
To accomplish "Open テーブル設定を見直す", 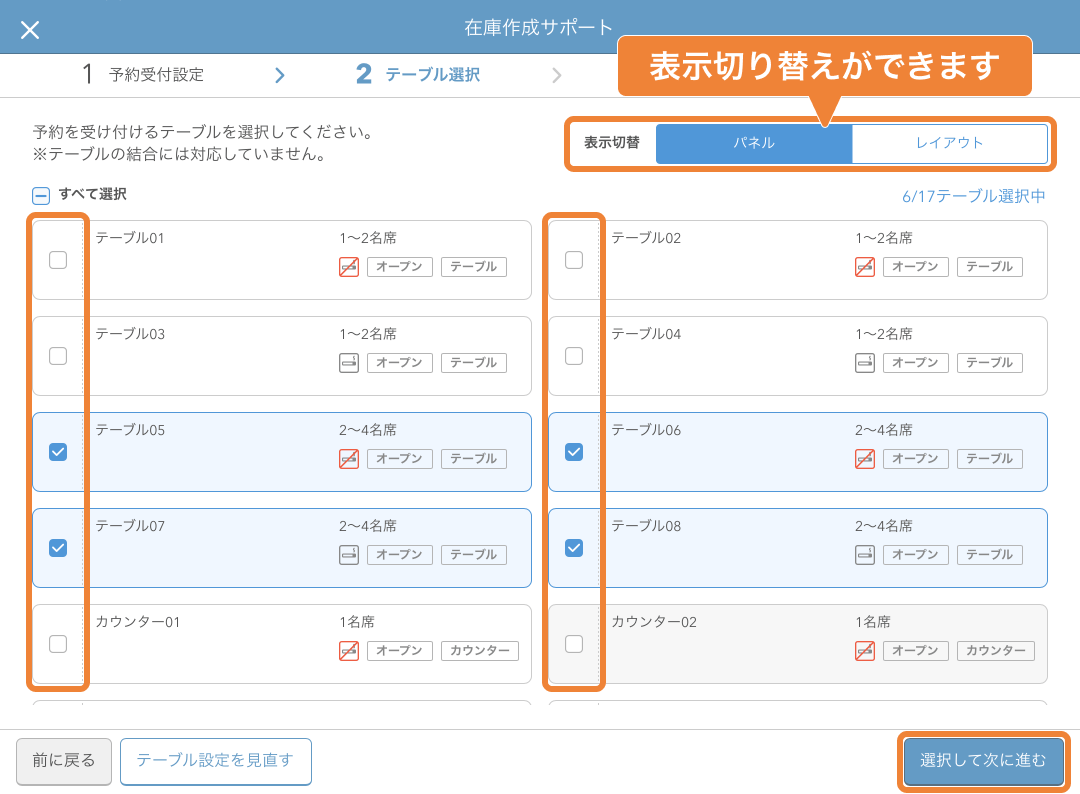I will tap(215, 761).
